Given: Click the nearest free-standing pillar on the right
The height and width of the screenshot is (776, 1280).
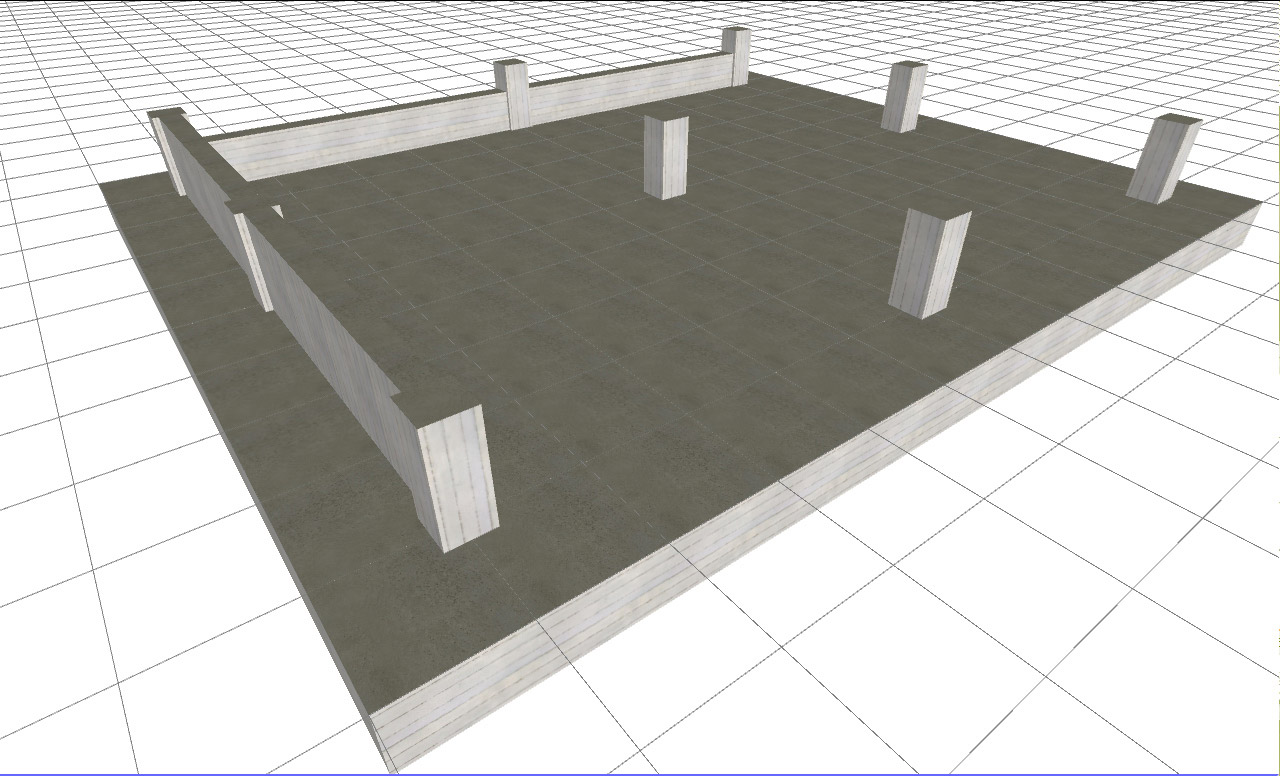Looking at the screenshot, I should coord(929,264).
